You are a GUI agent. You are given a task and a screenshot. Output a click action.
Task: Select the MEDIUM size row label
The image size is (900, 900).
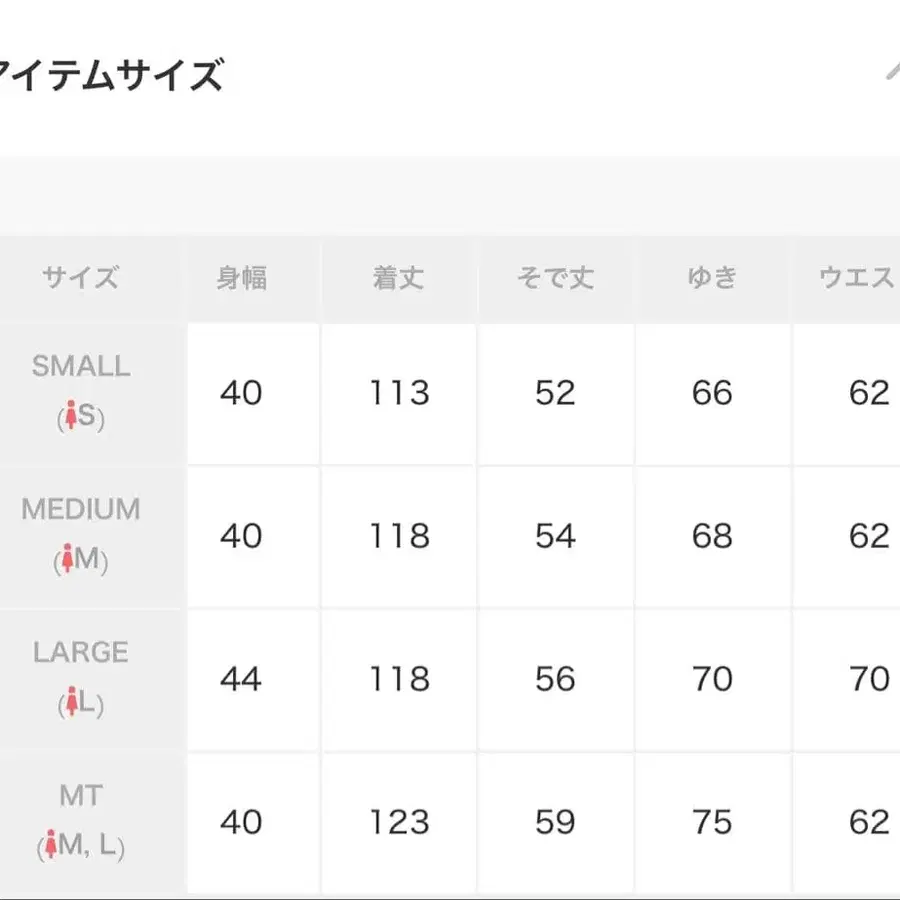[x=81, y=510]
